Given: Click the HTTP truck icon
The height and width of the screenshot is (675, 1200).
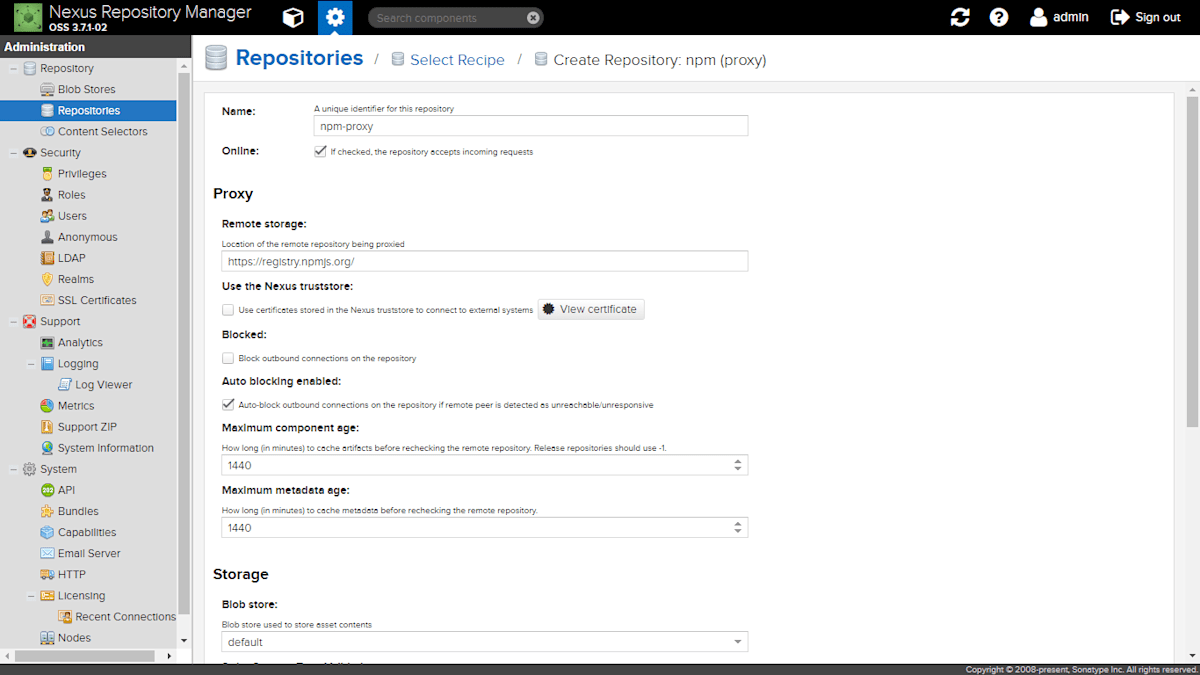Looking at the screenshot, I should [47, 574].
